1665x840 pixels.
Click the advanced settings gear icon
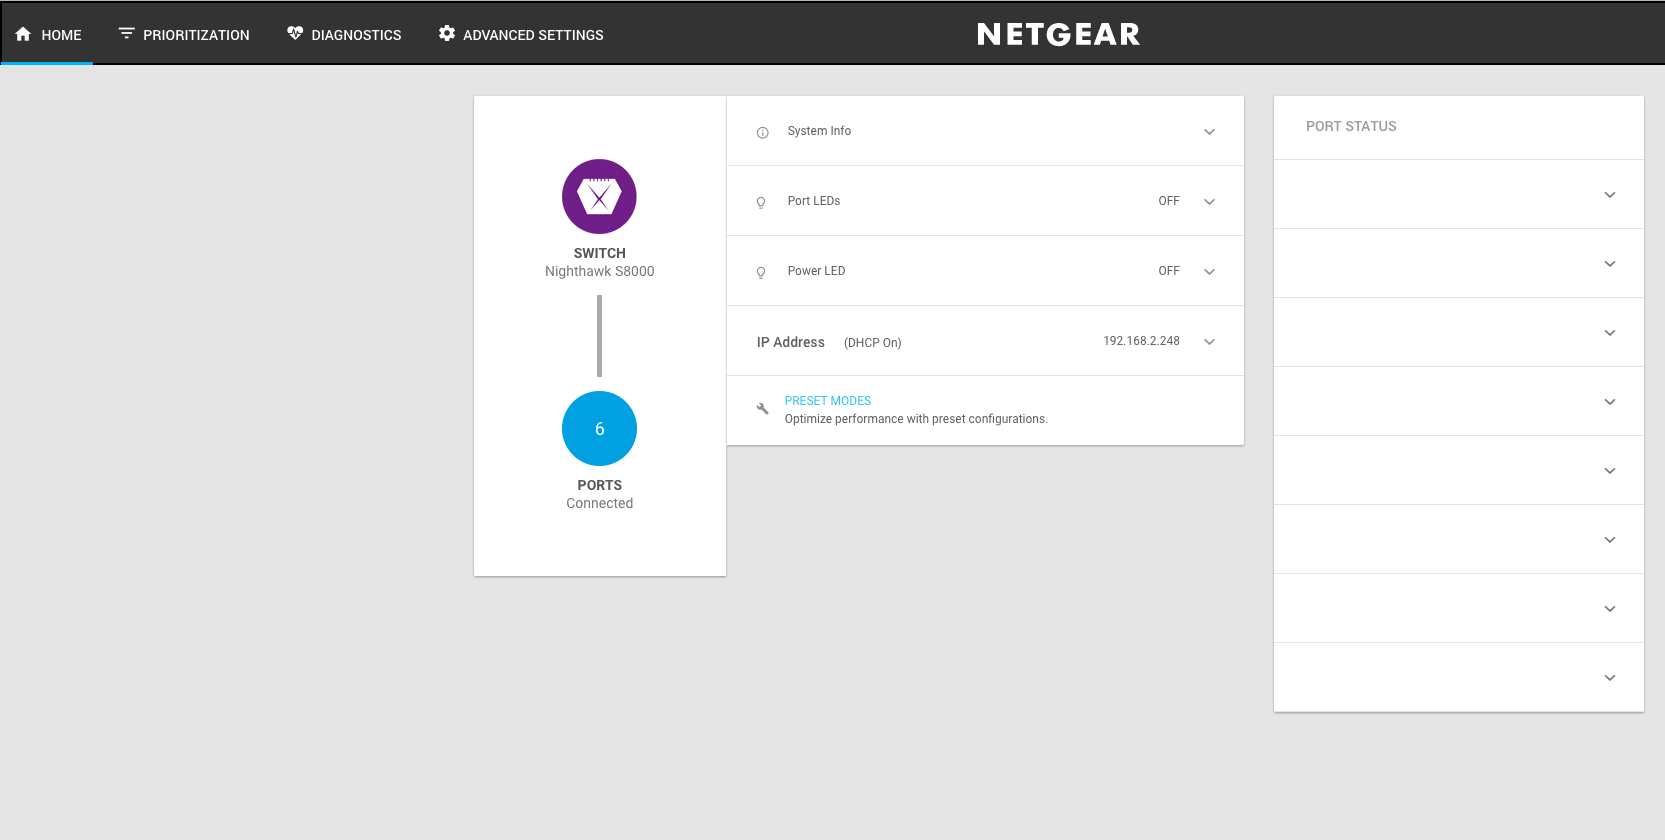pyautogui.click(x=447, y=34)
